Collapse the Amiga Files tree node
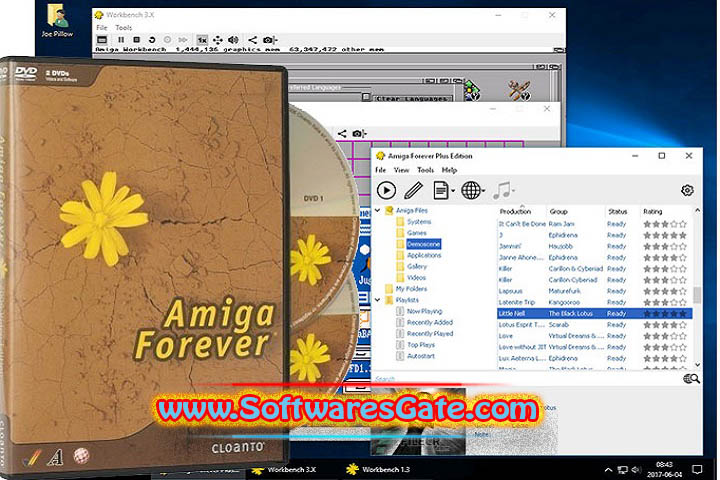This screenshot has height=480, width=720. click(377, 210)
